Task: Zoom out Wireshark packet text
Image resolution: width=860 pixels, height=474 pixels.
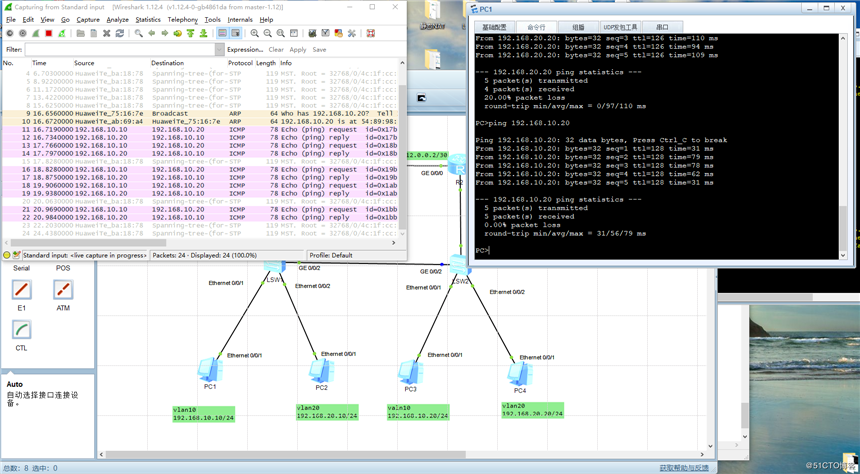Action: (268, 33)
